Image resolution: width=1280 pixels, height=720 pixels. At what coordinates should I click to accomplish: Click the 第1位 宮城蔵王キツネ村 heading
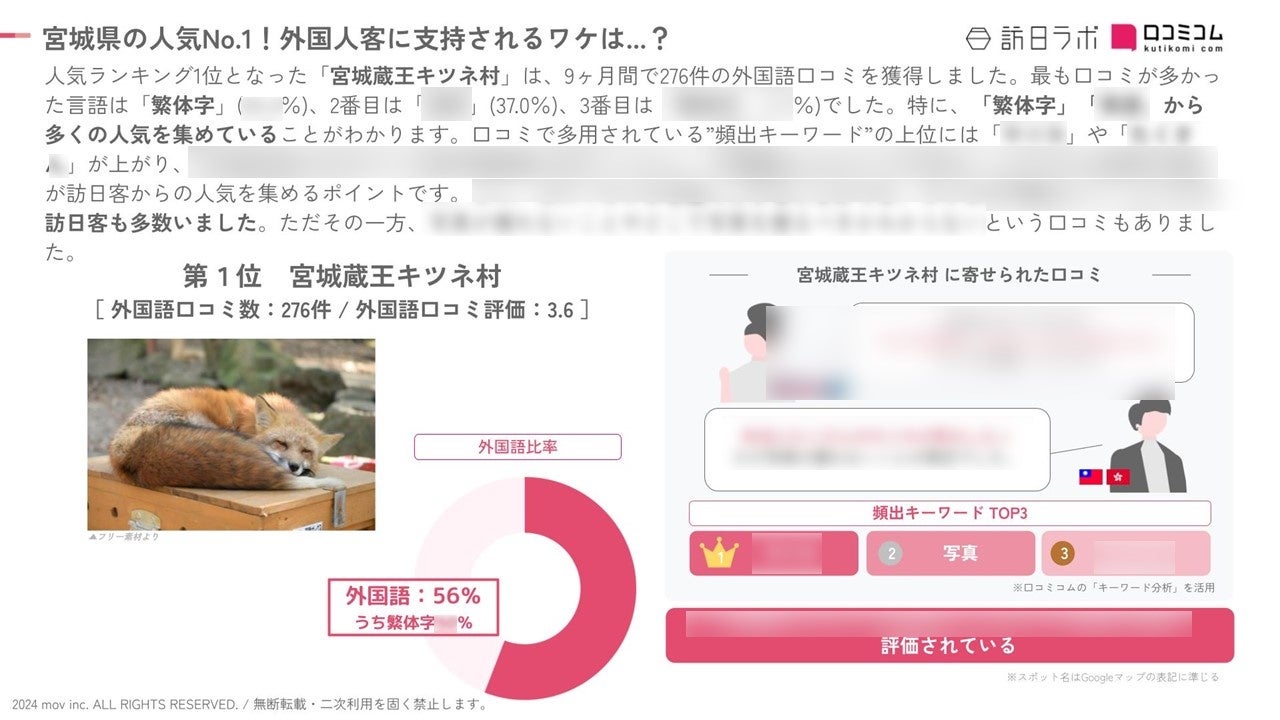click(x=341, y=275)
